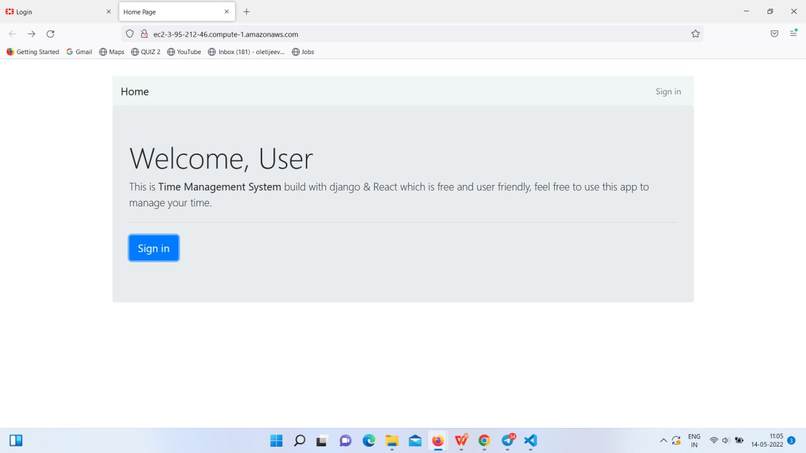The width and height of the screenshot is (806, 453).
Task: Open File Explorer from taskbar
Action: [392, 441]
